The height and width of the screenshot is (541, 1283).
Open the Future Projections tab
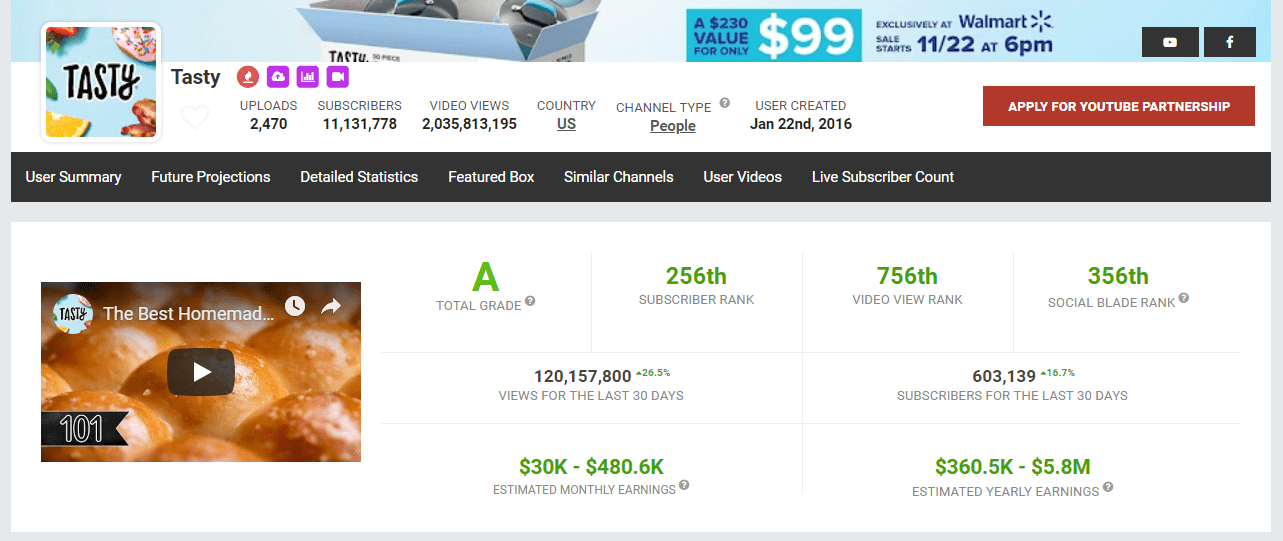(211, 177)
